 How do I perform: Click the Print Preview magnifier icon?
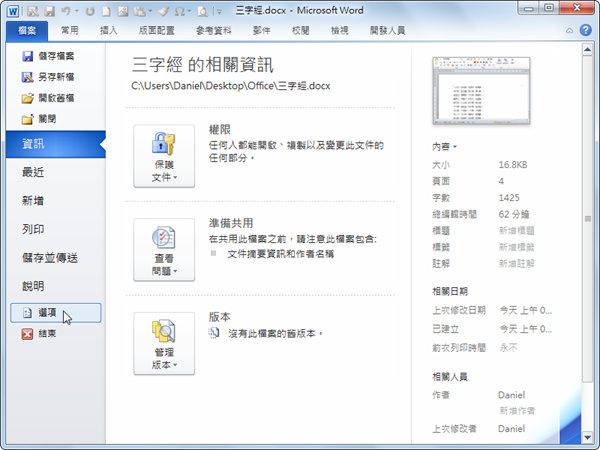click(x=202, y=11)
